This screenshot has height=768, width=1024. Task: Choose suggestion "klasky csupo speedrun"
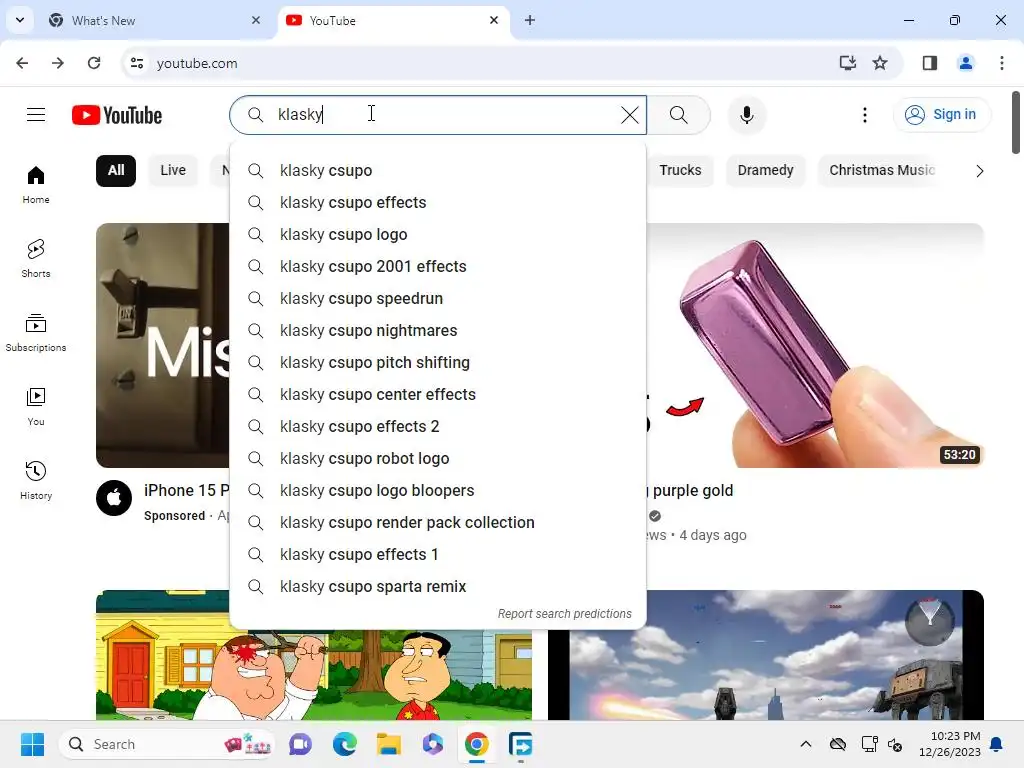(x=438, y=298)
